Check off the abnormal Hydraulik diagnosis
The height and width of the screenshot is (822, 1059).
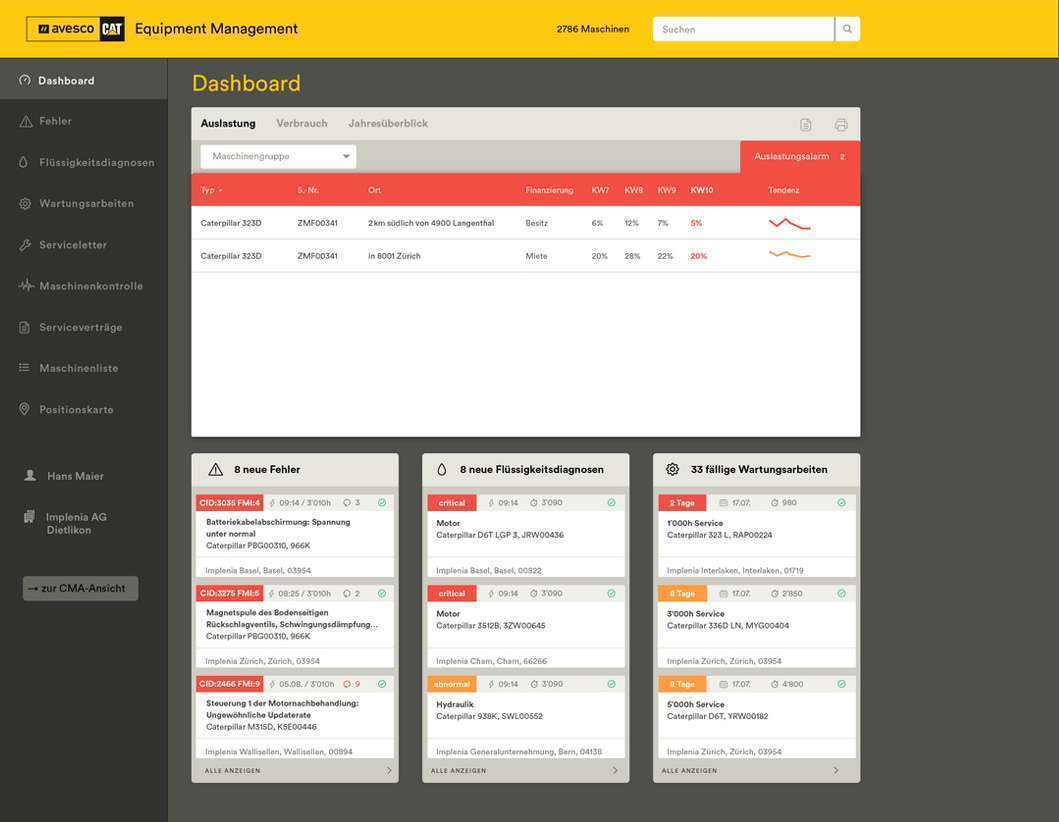[611, 684]
